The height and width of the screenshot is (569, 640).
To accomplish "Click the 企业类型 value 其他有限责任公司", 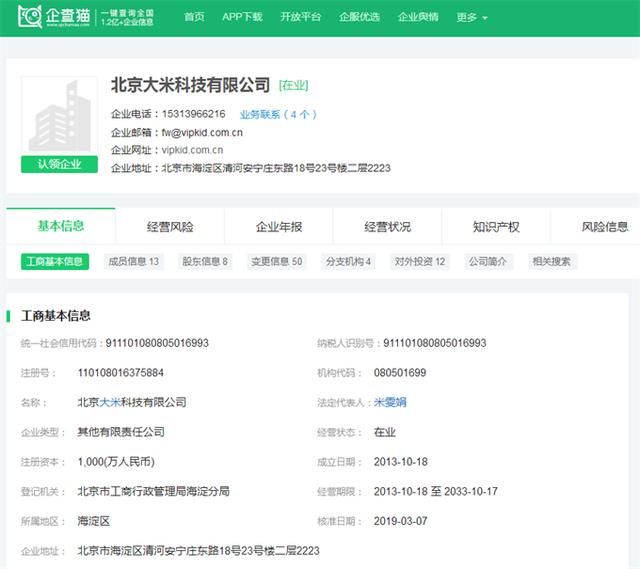I will point(121,432).
